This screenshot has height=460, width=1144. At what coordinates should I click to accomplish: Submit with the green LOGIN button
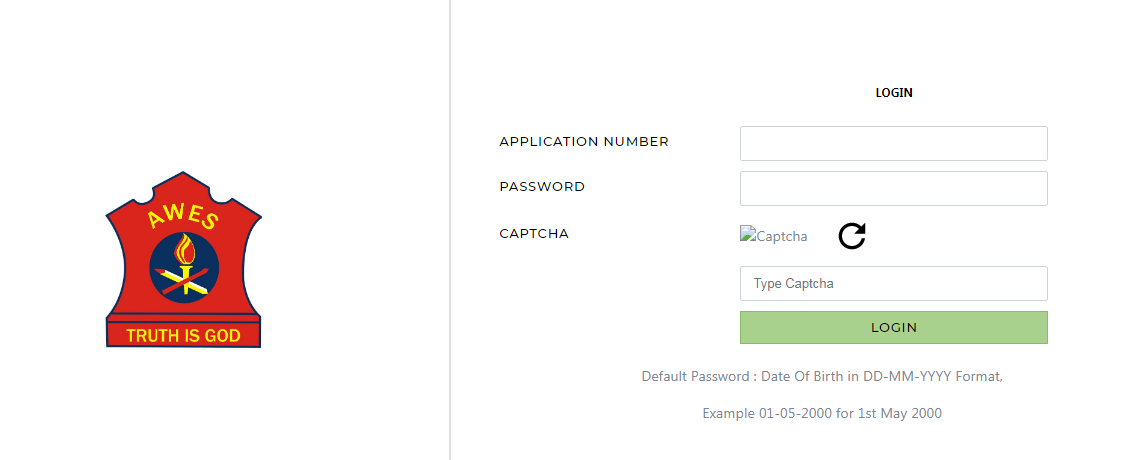[x=894, y=327]
